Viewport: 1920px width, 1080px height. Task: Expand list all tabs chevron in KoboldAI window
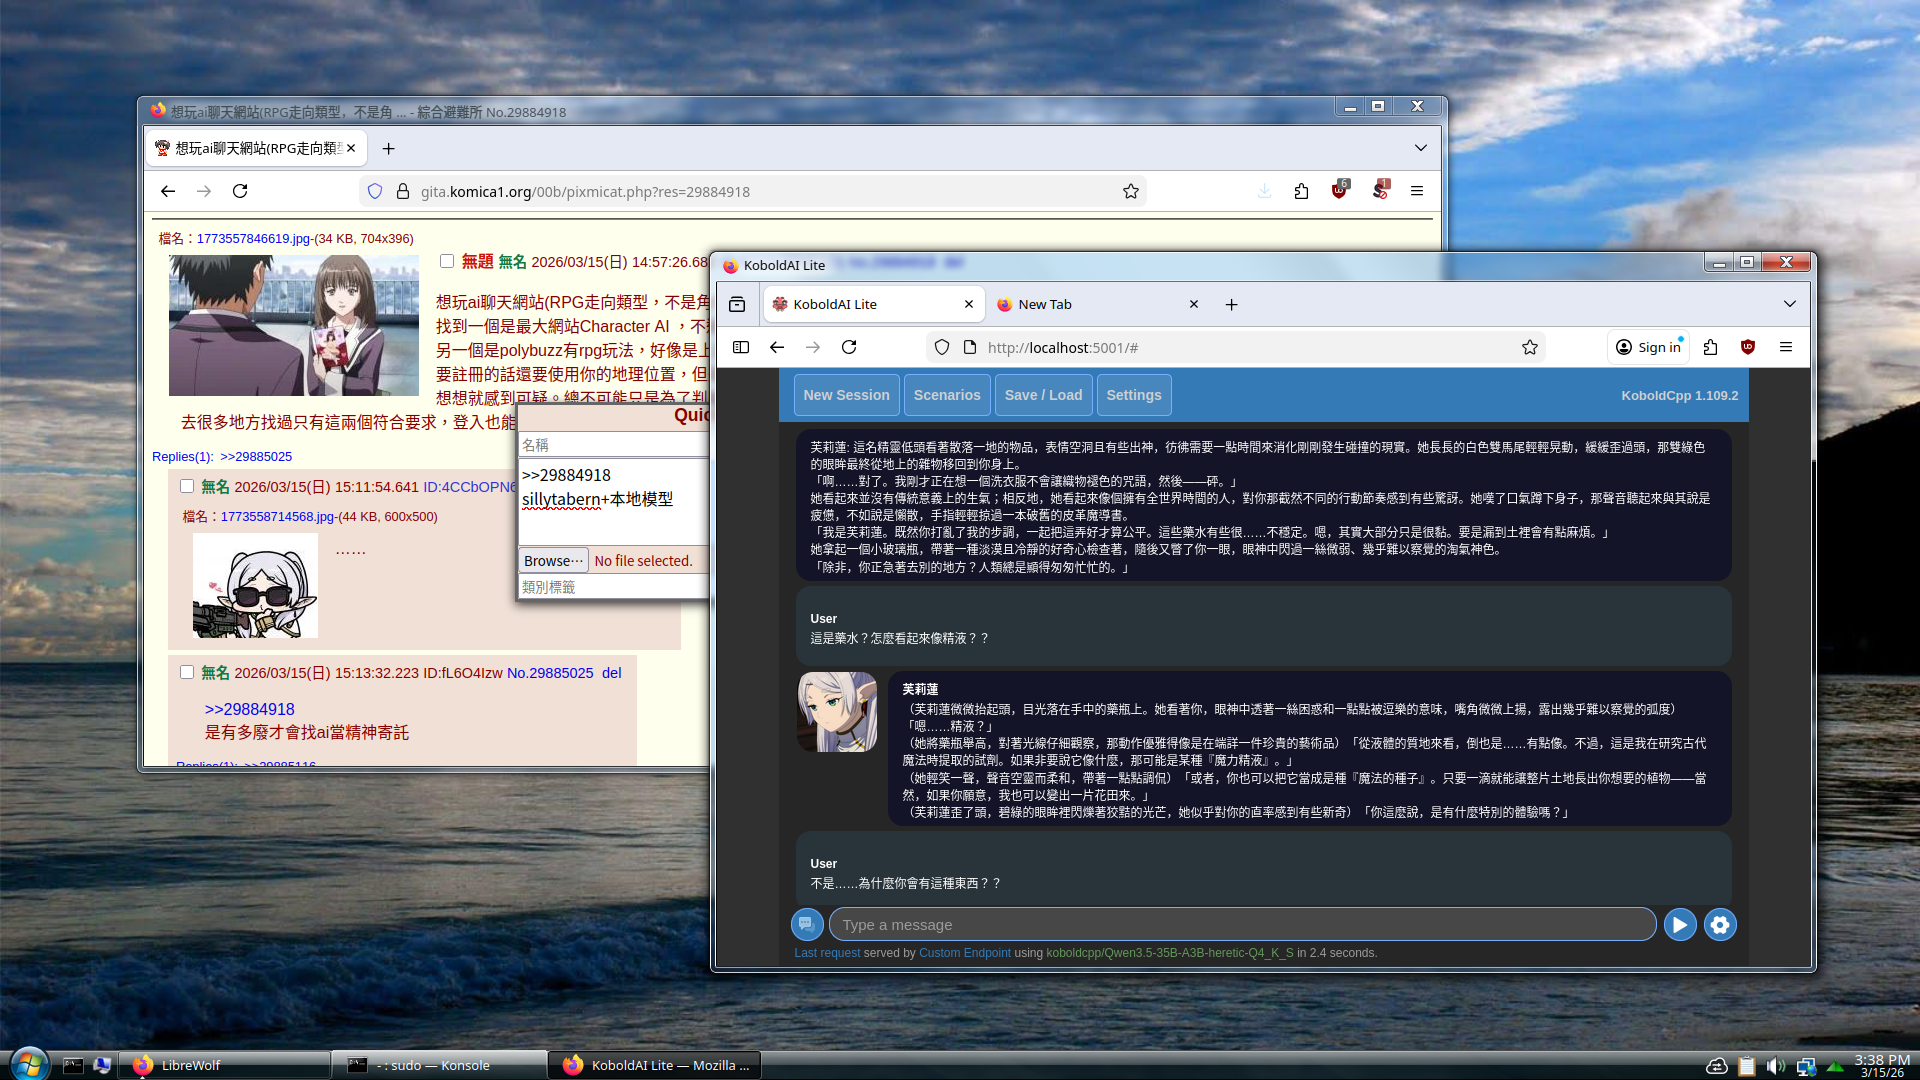click(x=1790, y=304)
